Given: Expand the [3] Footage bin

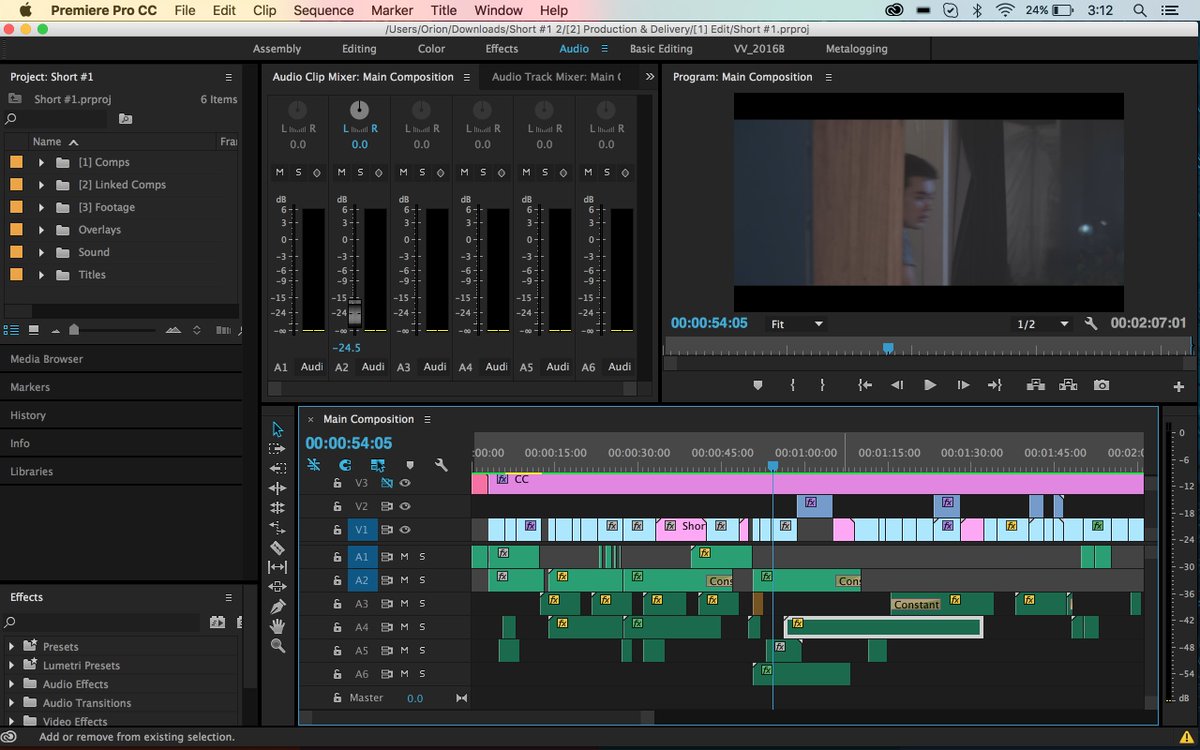Looking at the screenshot, I should 41,207.
